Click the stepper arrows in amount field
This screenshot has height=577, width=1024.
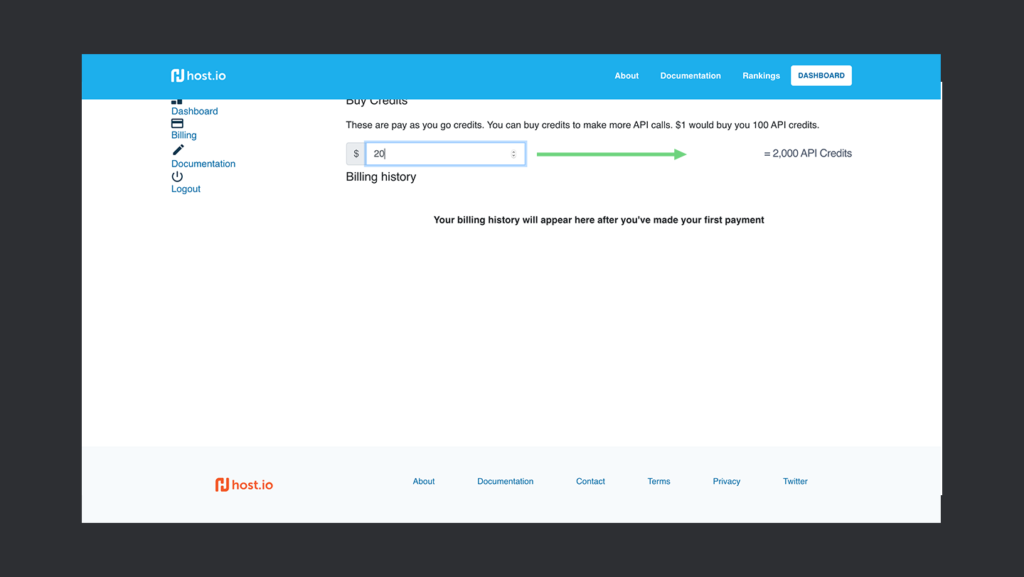coord(514,154)
